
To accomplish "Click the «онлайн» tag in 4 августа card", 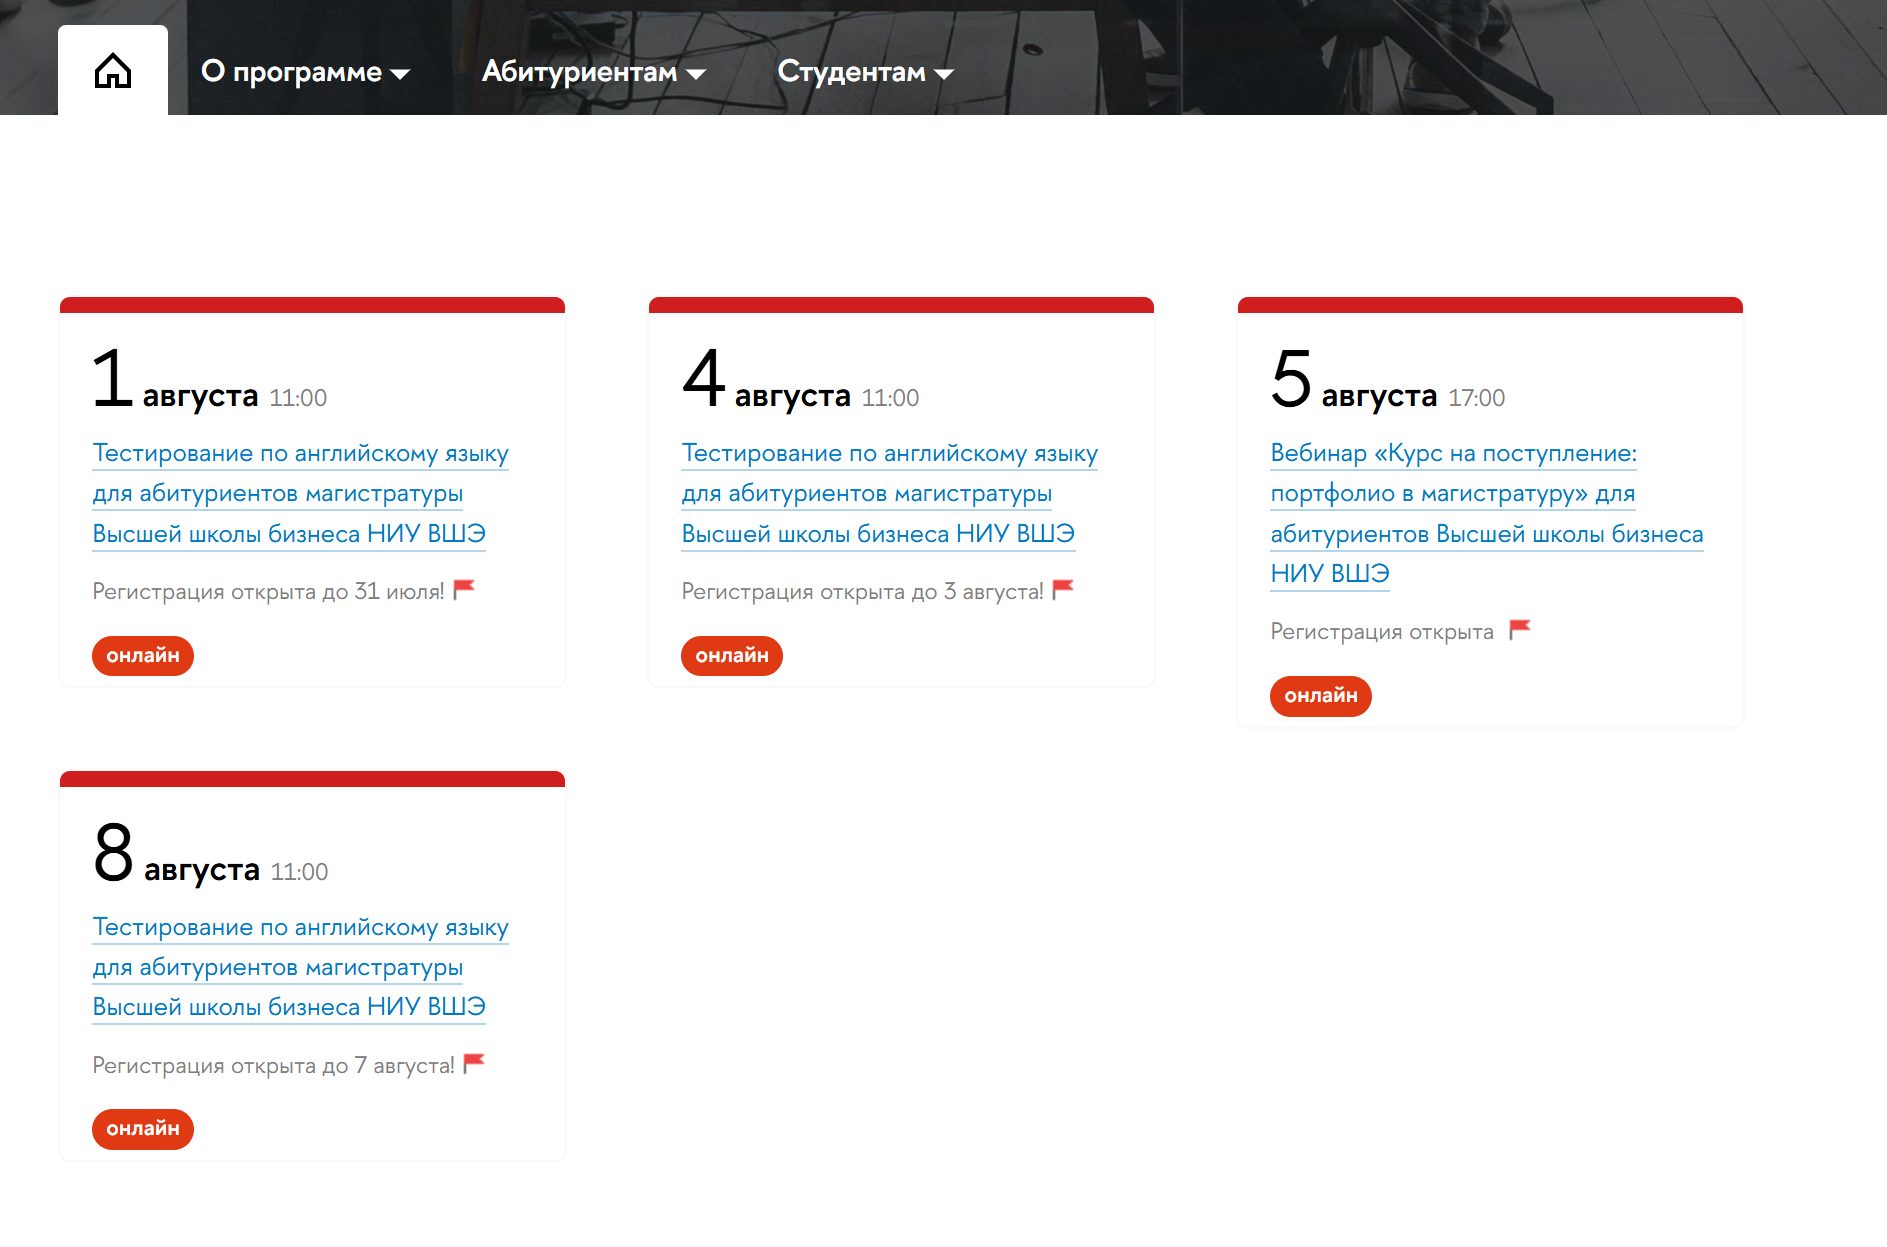I will pyautogui.click(x=732, y=656).
